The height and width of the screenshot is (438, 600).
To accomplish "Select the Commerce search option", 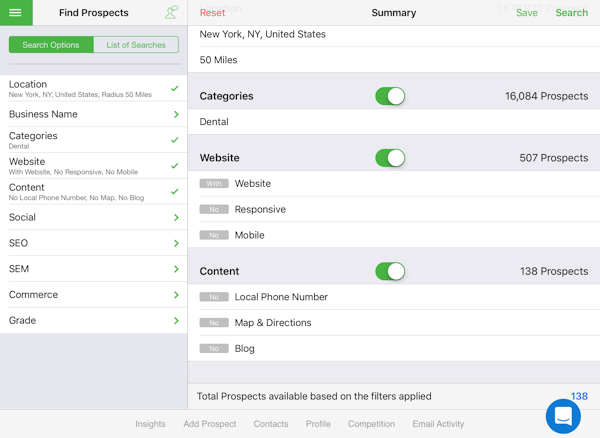I will pos(94,295).
